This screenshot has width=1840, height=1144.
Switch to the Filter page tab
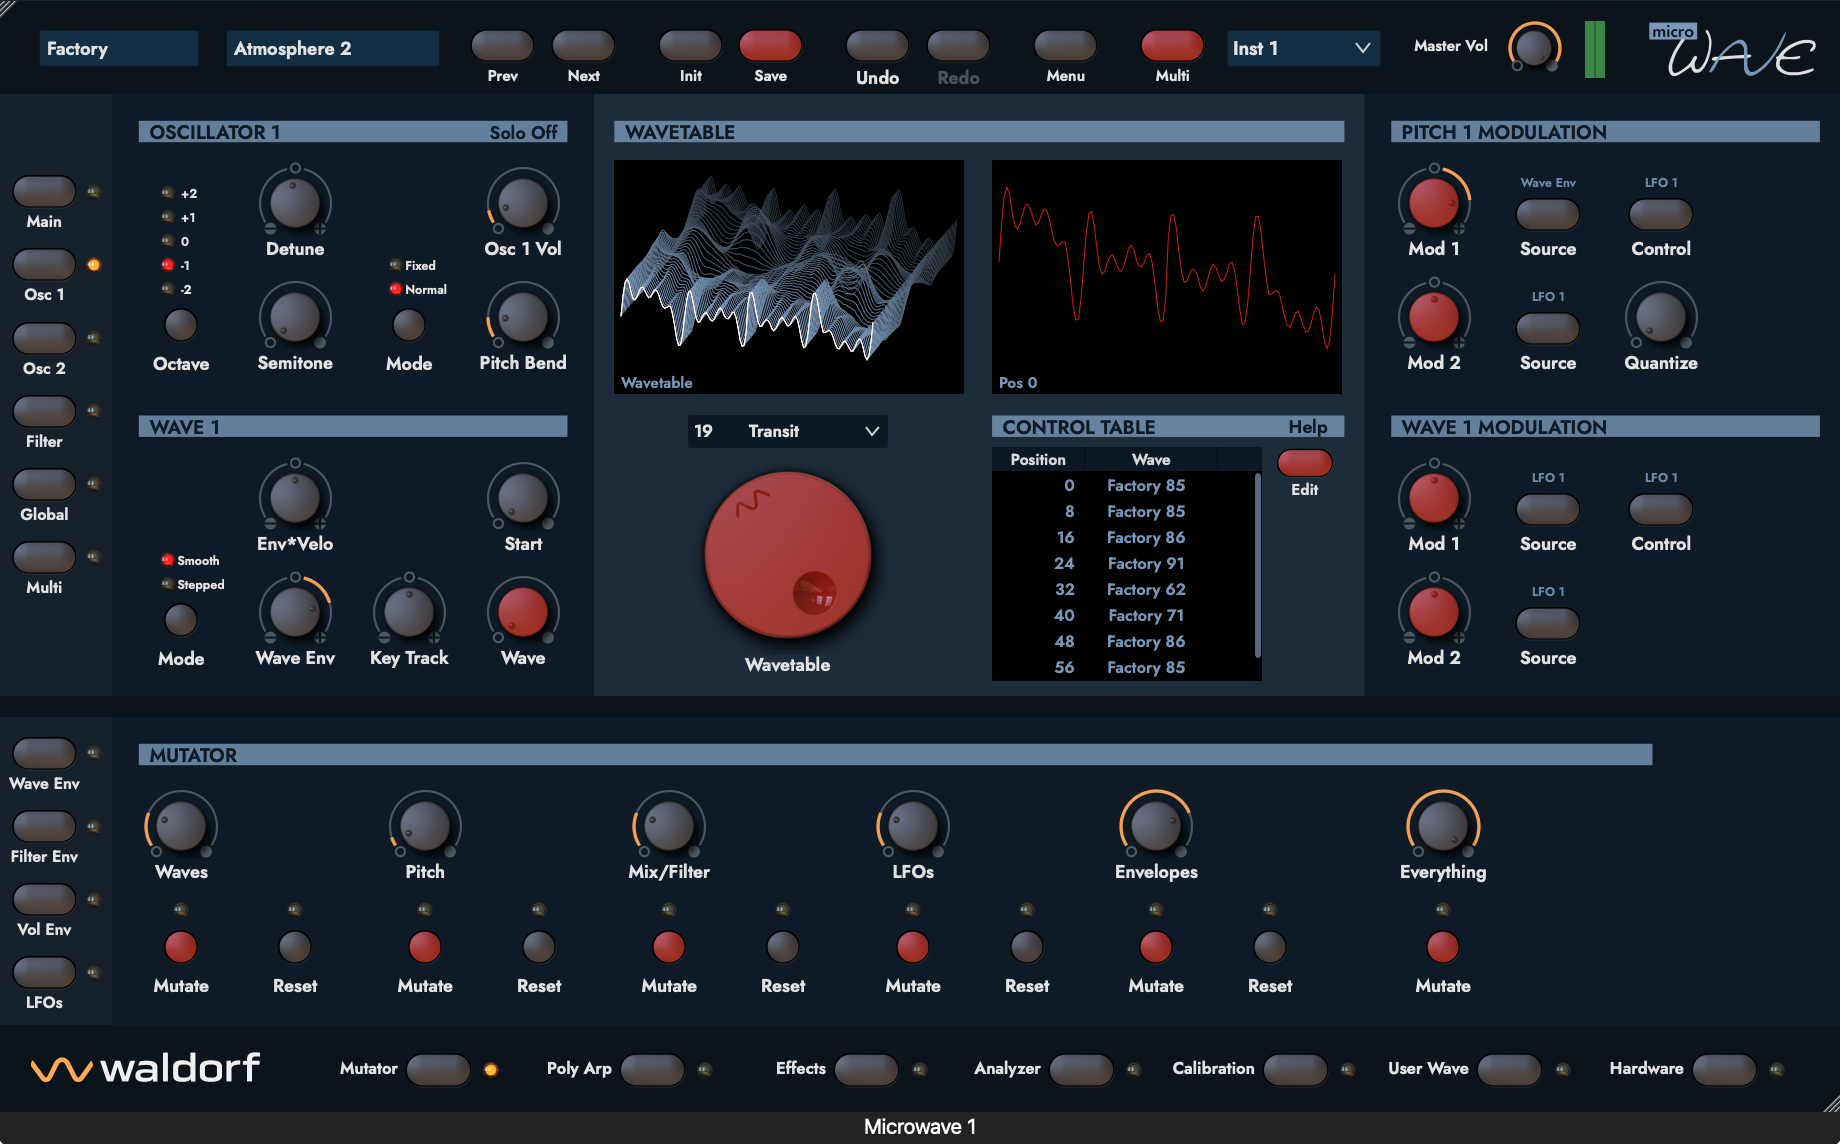(44, 411)
